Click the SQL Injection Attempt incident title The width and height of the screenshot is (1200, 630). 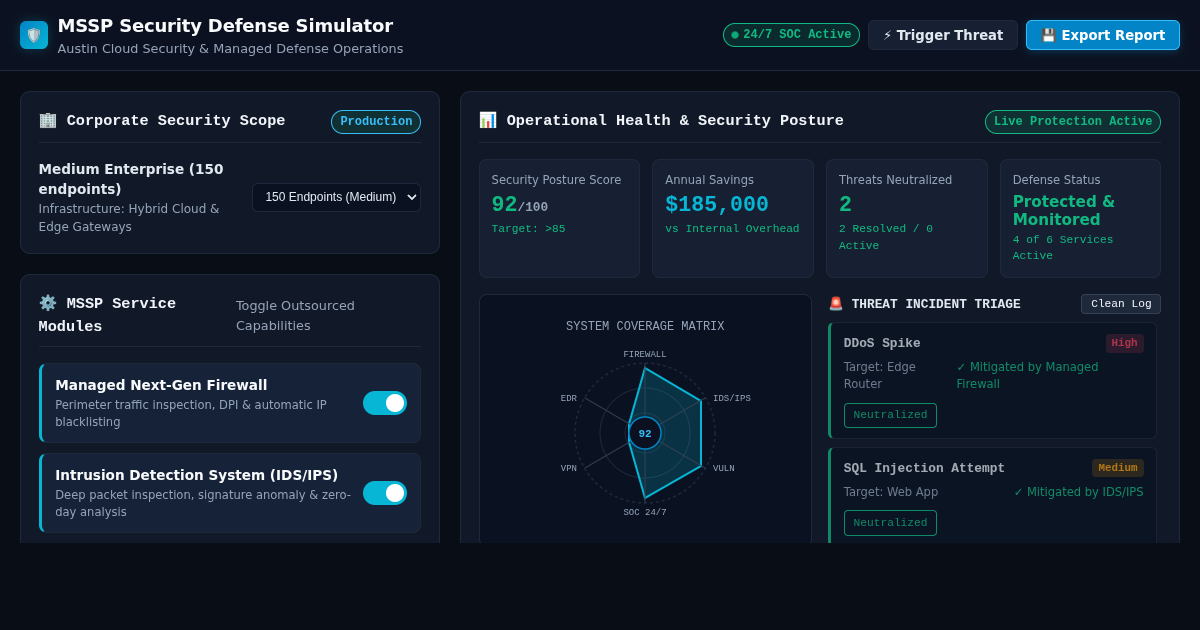tap(924, 468)
